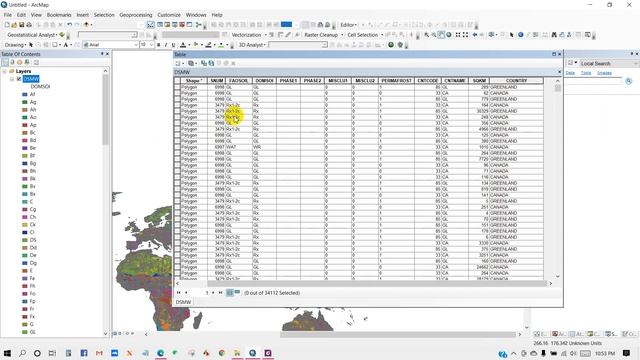The height and width of the screenshot is (360, 640).
Task: Open TOC Options icon
Action: tap(36, 62)
